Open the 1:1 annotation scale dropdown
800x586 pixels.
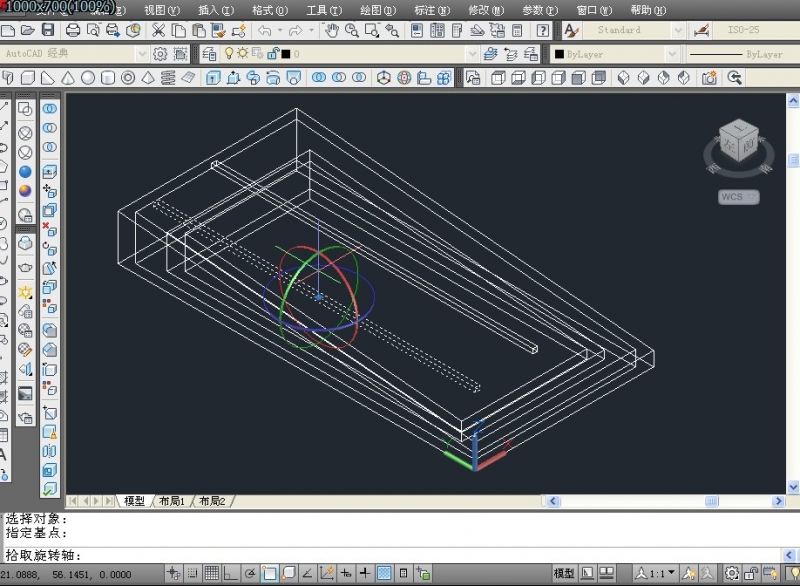(655, 574)
